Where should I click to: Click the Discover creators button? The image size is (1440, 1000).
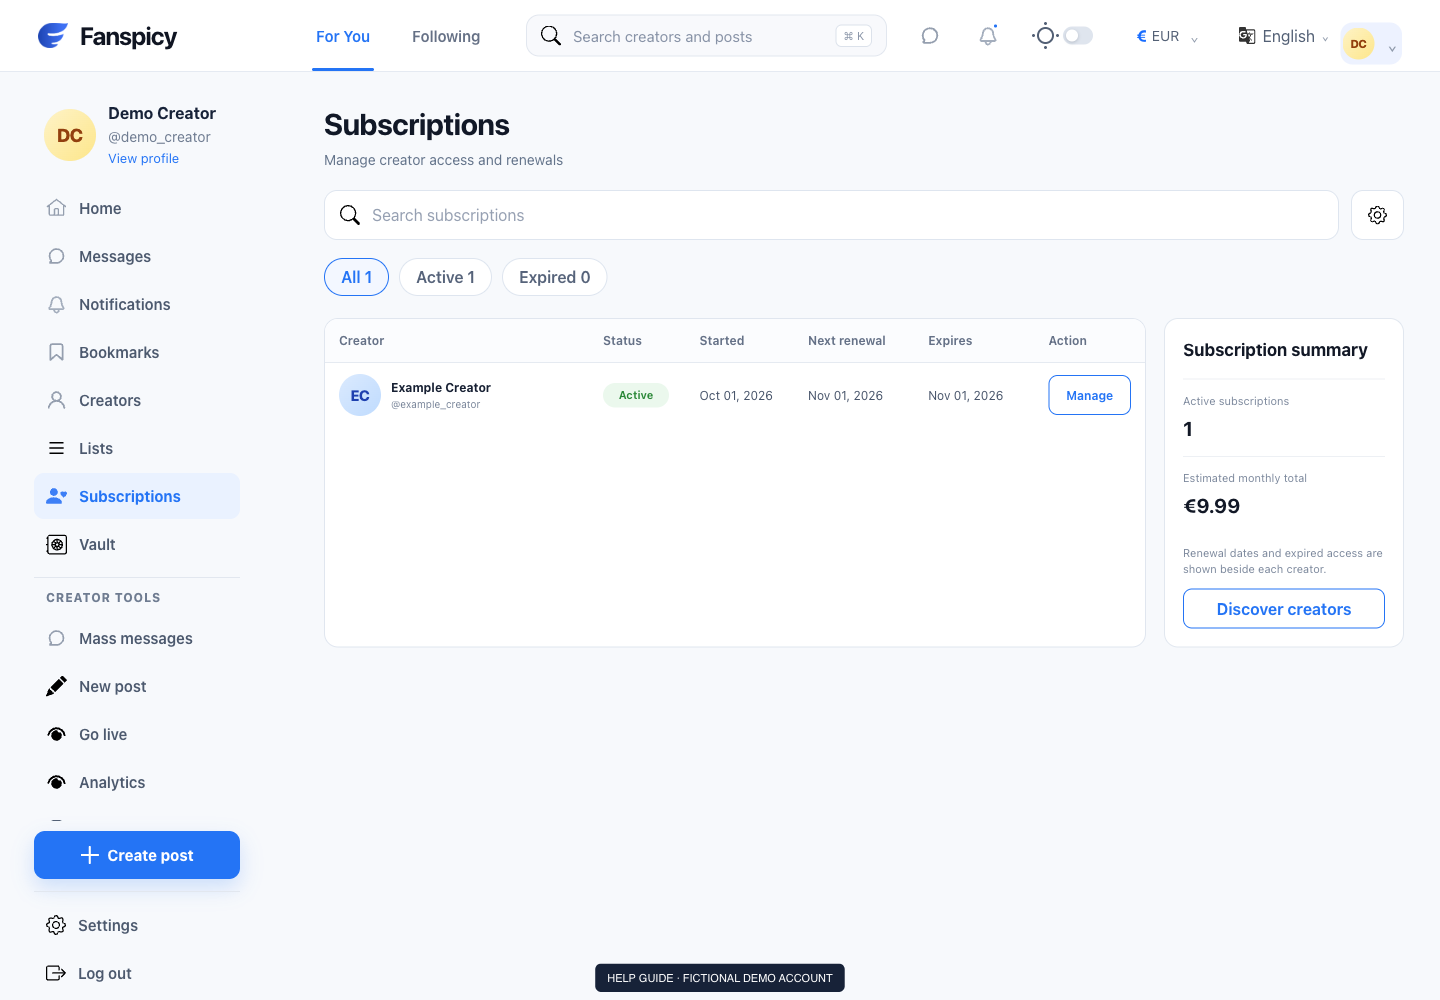[x=1283, y=609]
